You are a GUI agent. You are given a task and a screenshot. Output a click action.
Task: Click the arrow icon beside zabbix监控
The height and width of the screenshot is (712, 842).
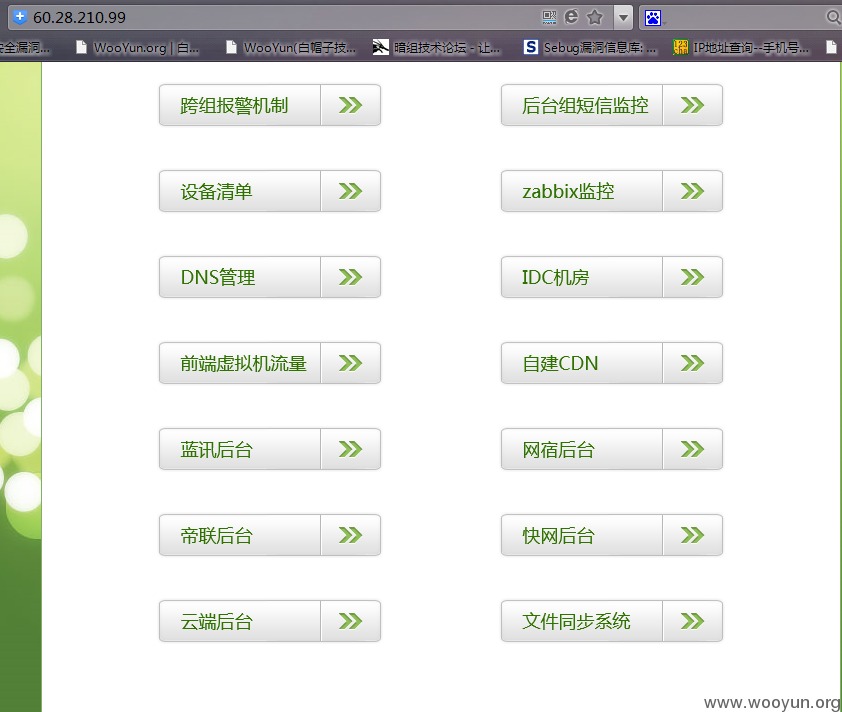pos(692,191)
